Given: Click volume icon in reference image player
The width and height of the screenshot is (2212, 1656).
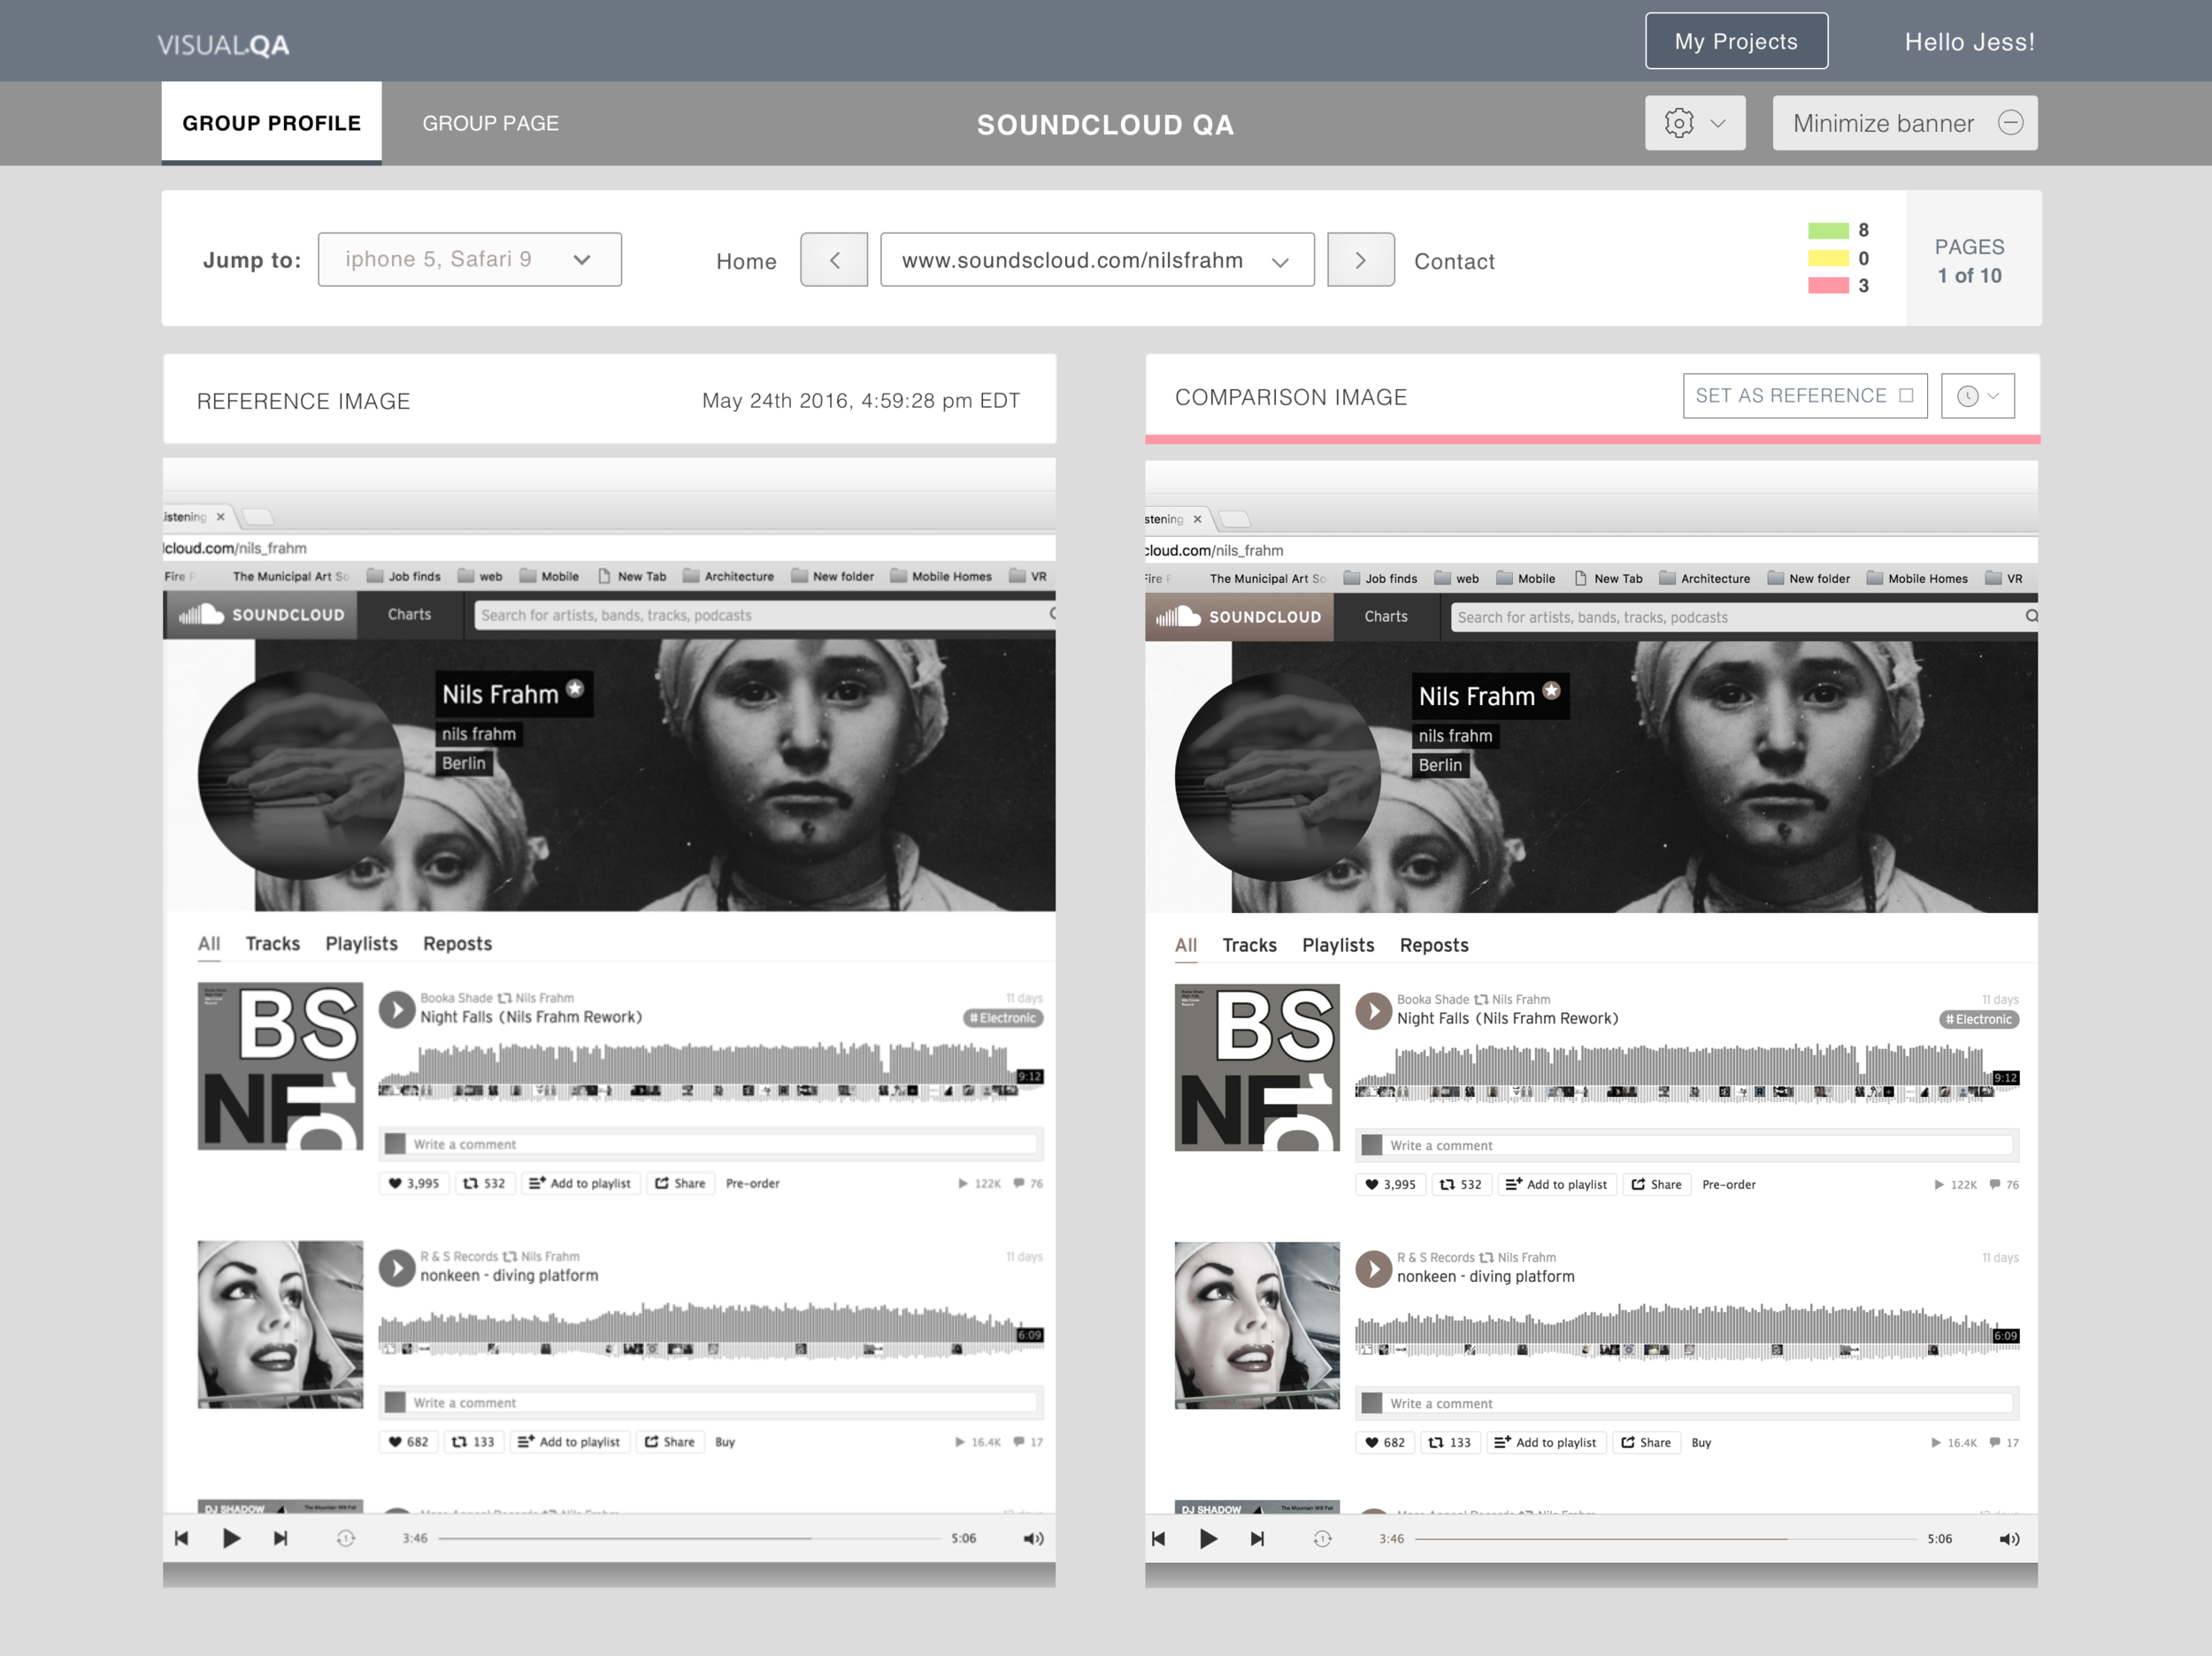Looking at the screenshot, I should click(1033, 1538).
